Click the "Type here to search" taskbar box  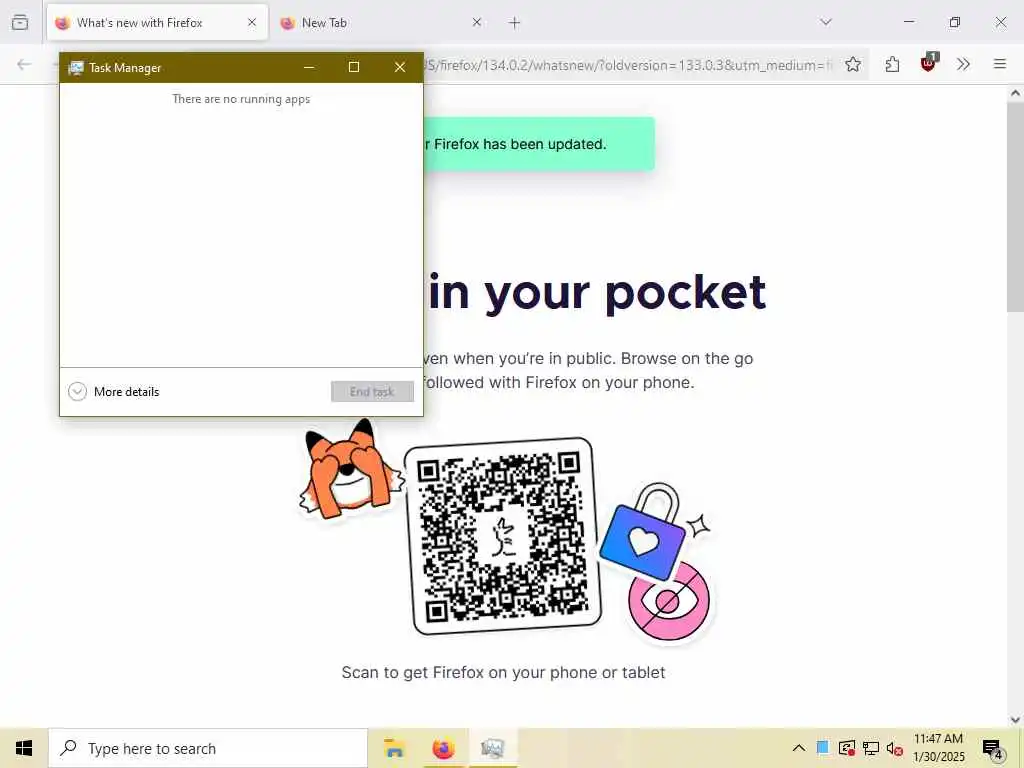click(208, 748)
